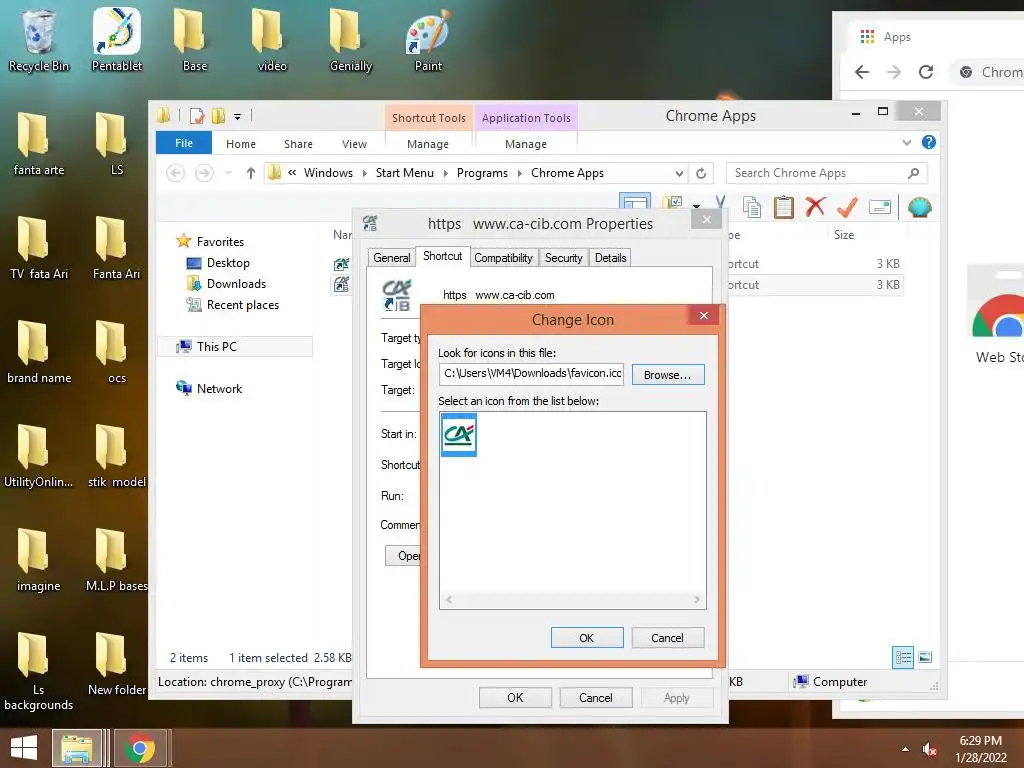The width and height of the screenshot is (1024, 768).
Task: Select the Shortcut tab in Properties
Action: 442,256
